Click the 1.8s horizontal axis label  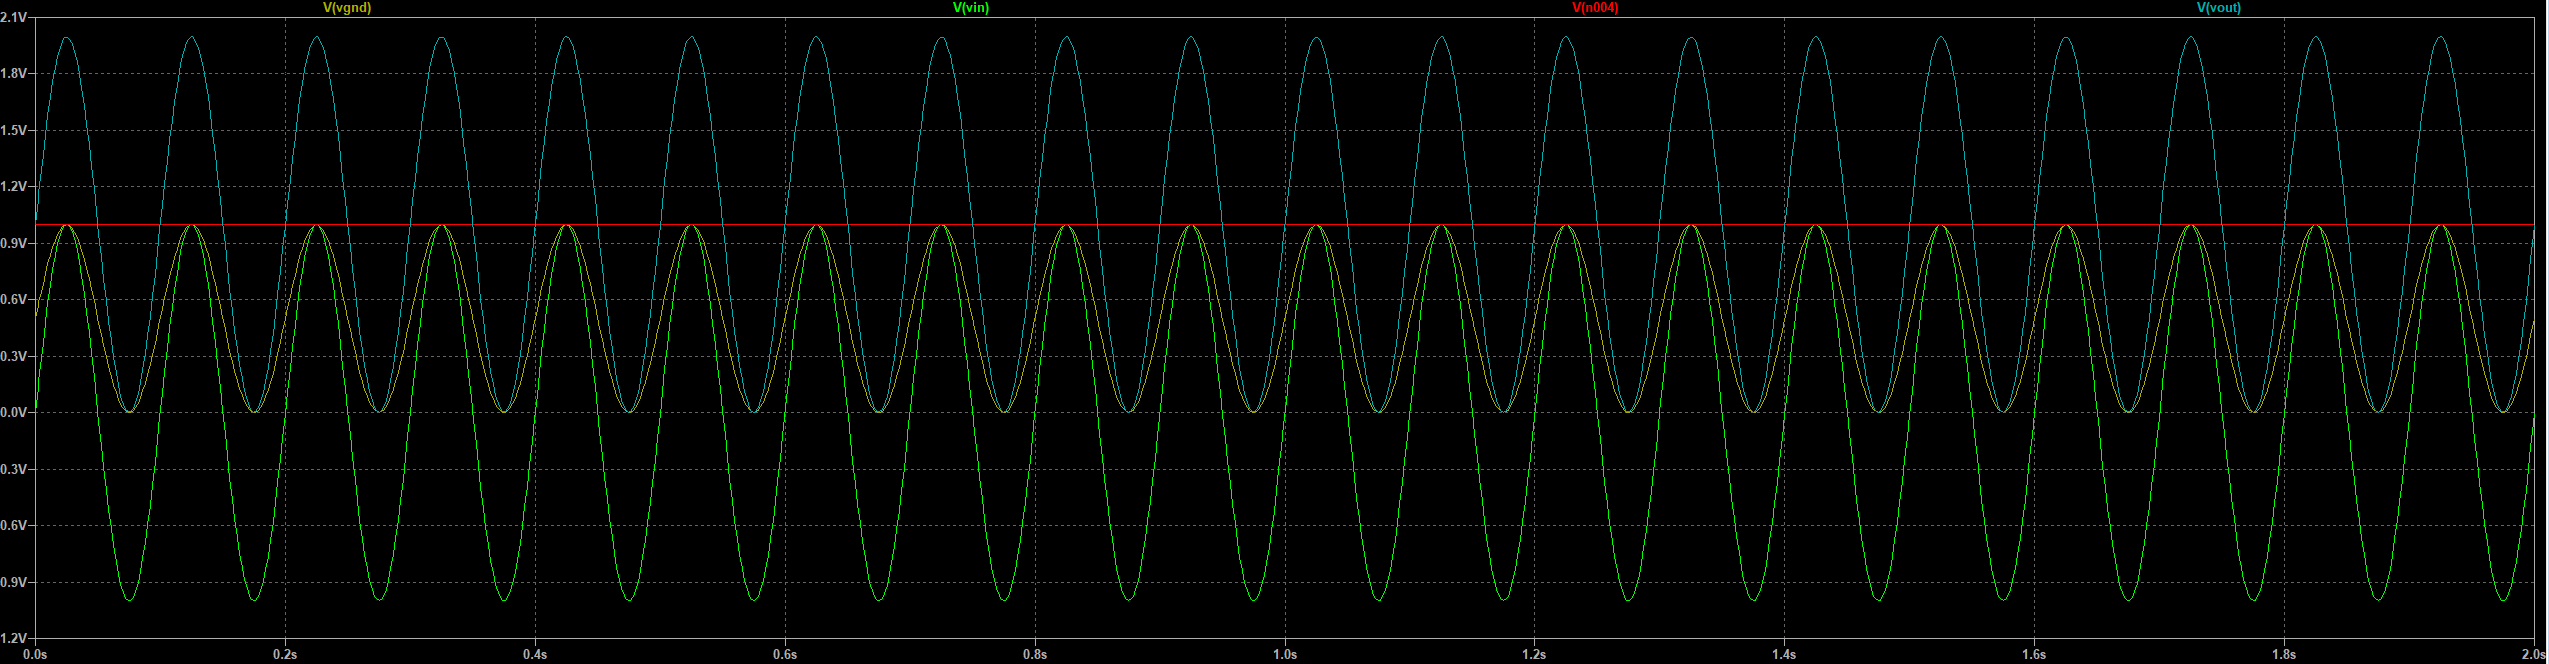(x=2284, y=655)
